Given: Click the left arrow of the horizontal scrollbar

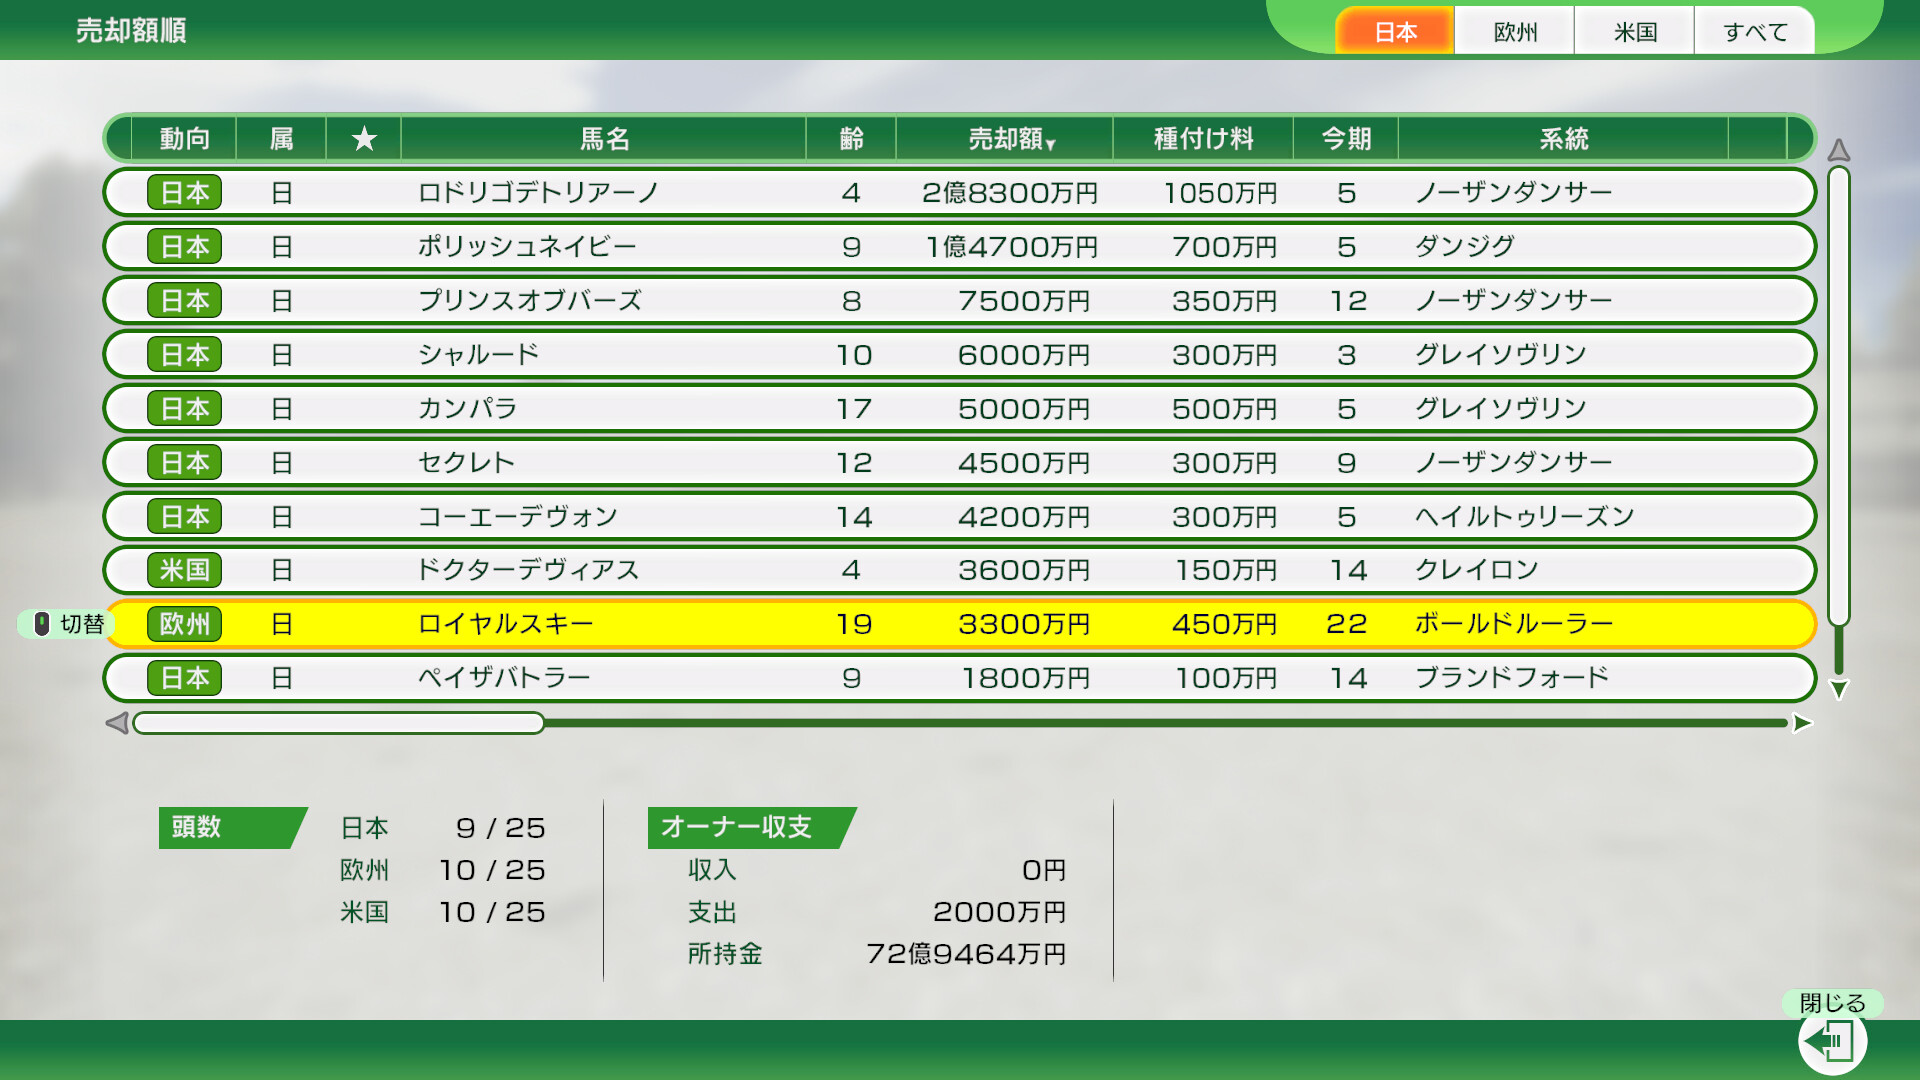Looking at the screenshot, I should click(x=117, y=722).
